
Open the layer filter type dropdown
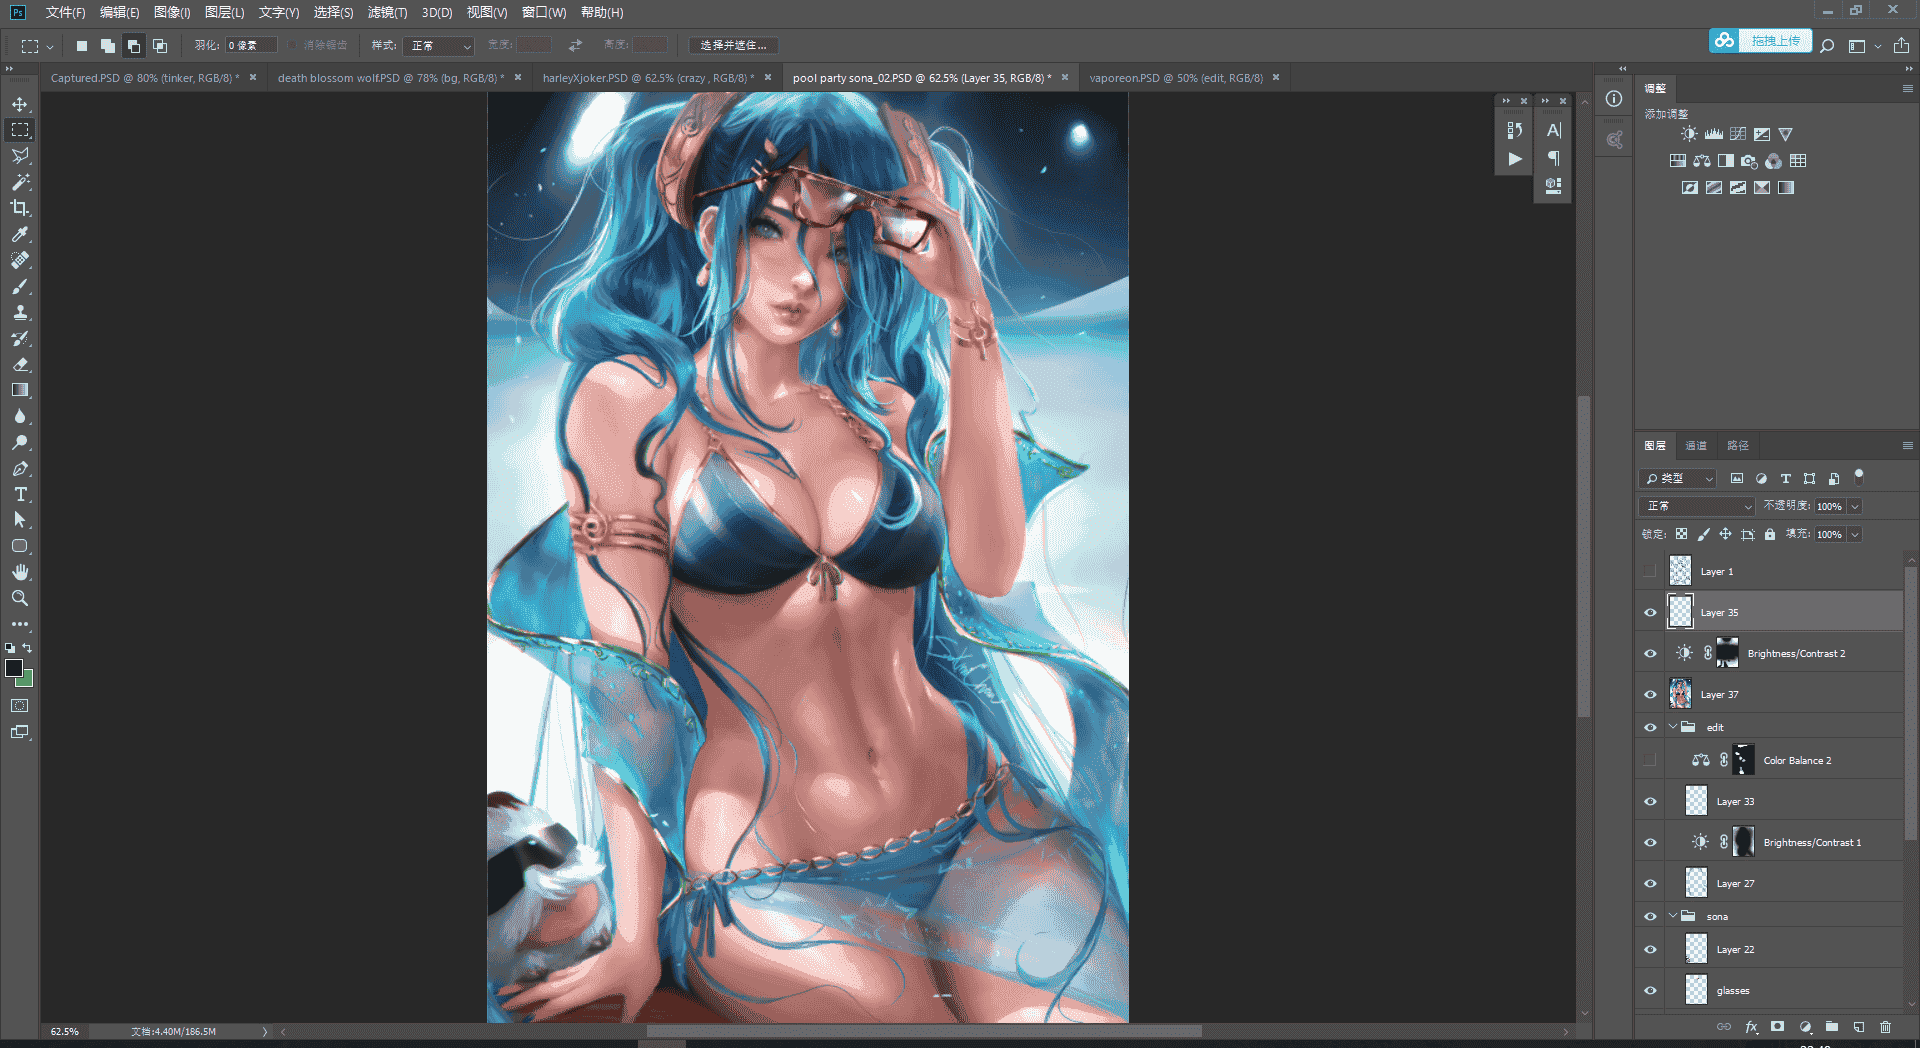[1678, 478]
